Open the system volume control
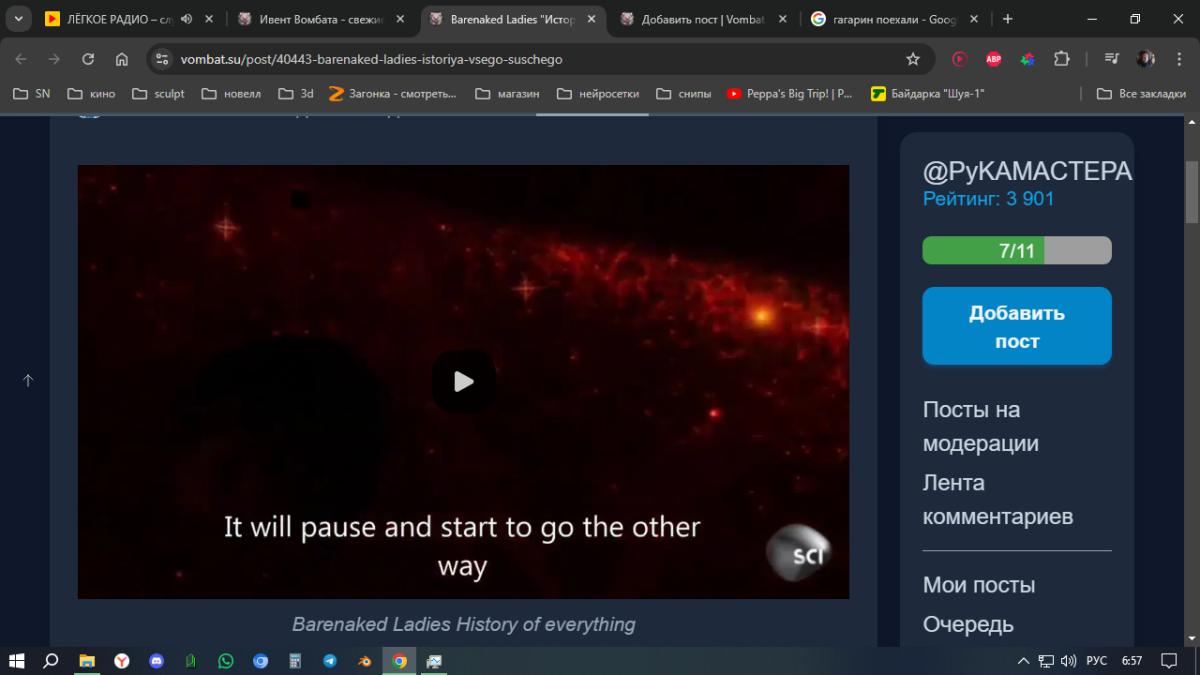Image resolution: width=1200 pixels, height=675 pixels. pos(1068,661)
